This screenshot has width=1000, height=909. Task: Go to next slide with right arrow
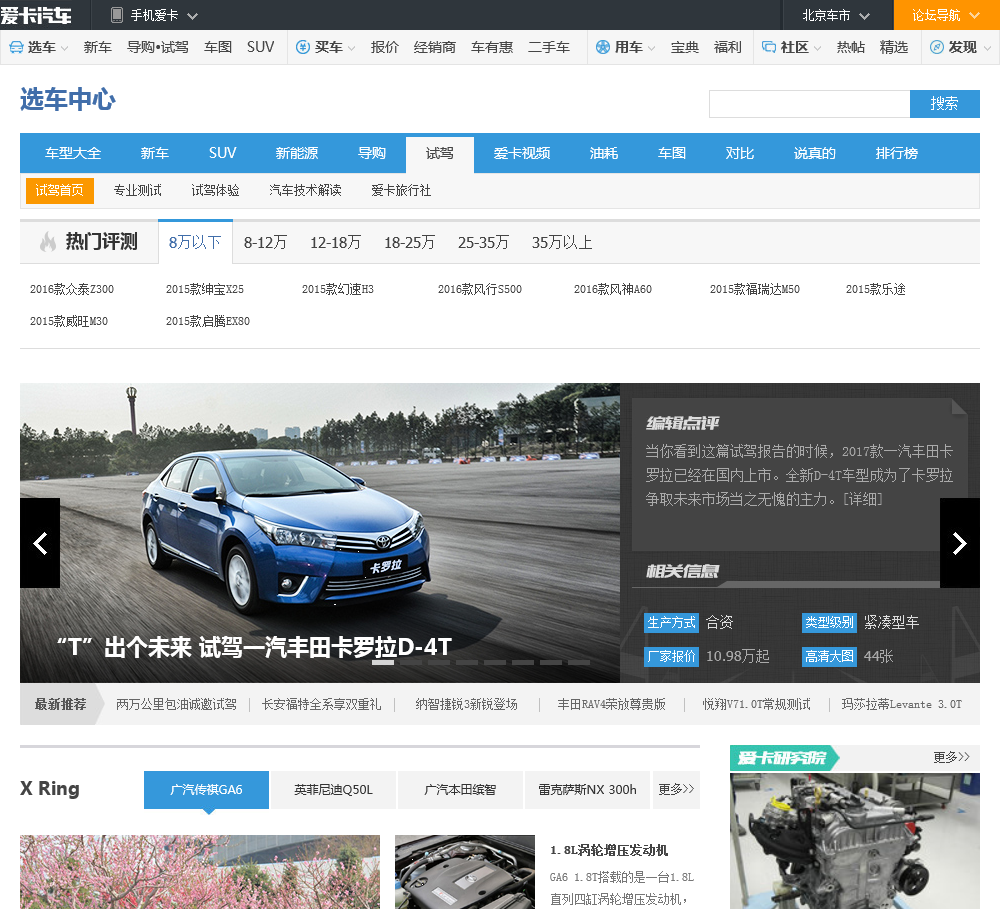click(959, 543)
